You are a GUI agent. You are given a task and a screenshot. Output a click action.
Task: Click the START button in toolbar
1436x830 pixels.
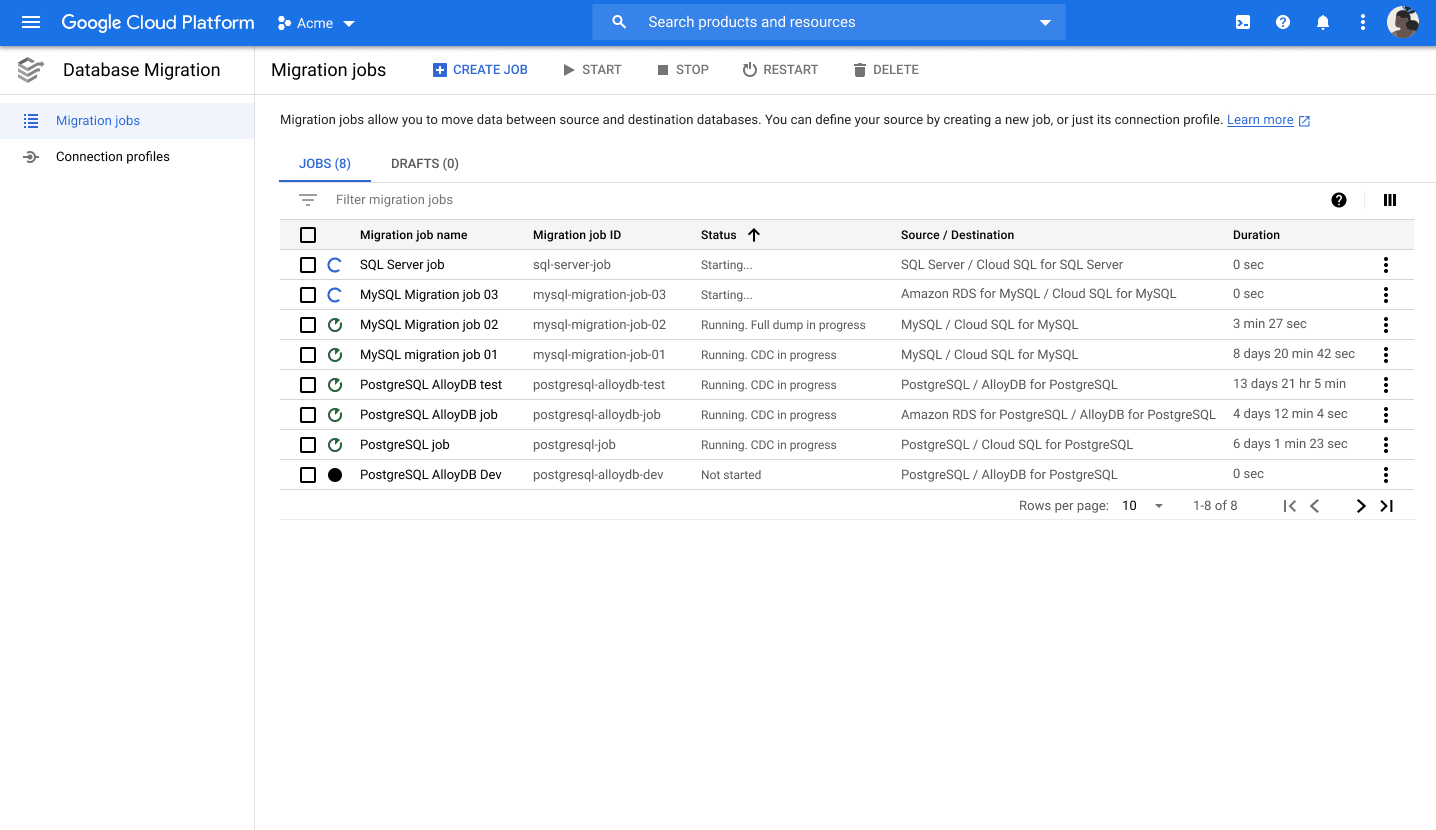[592, 70]
